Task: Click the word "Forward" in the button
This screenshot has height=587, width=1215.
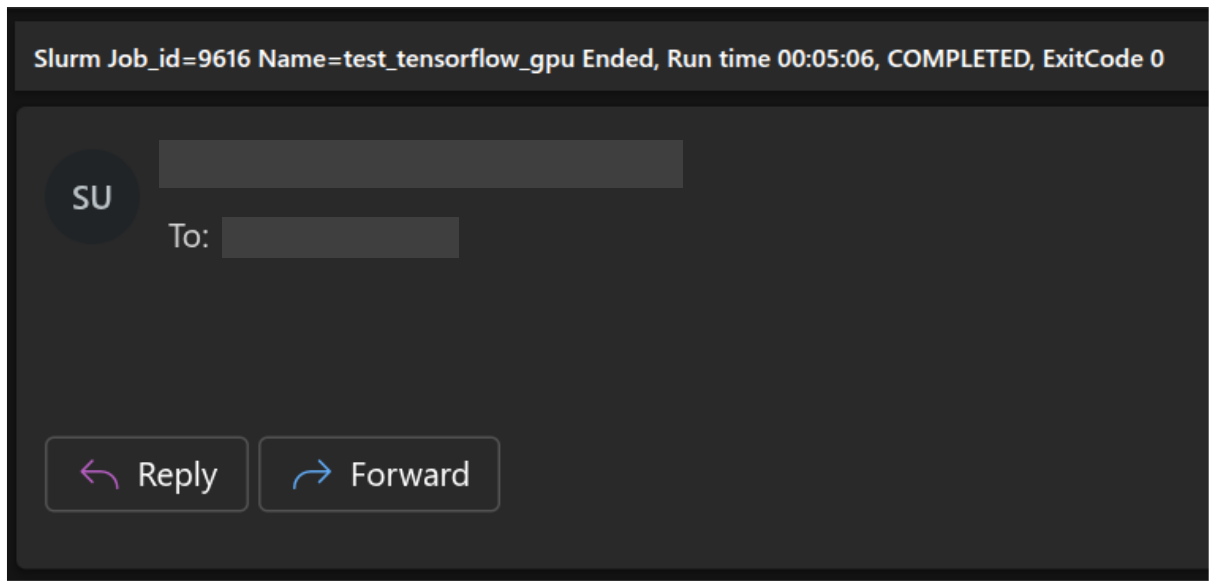Action: [410, 474]
